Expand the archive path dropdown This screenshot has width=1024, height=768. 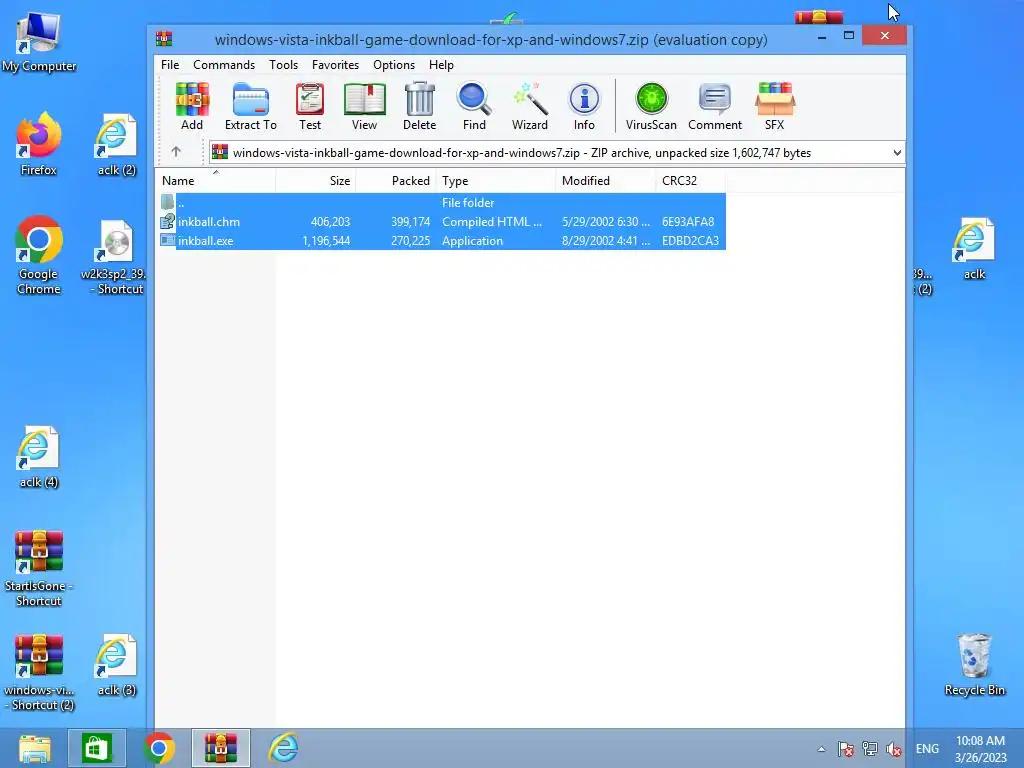tap(897, 153)
